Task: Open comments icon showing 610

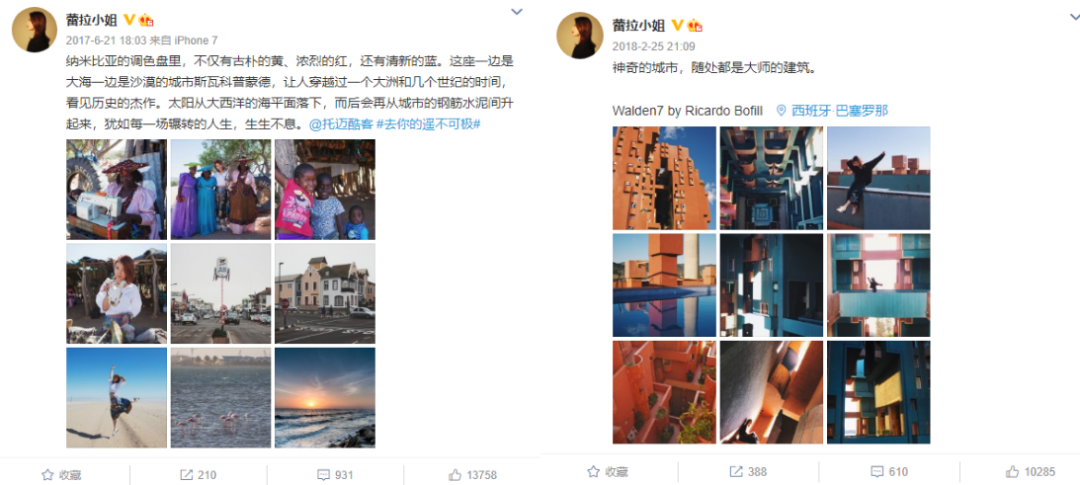Action: click(877, 472)
